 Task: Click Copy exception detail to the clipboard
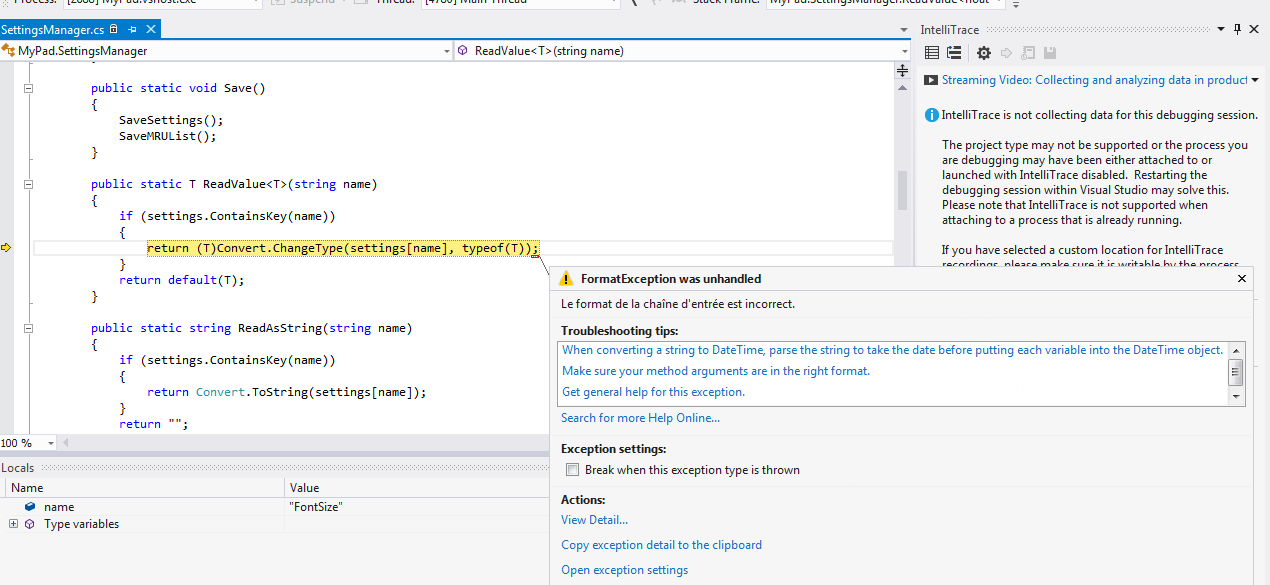661,545
